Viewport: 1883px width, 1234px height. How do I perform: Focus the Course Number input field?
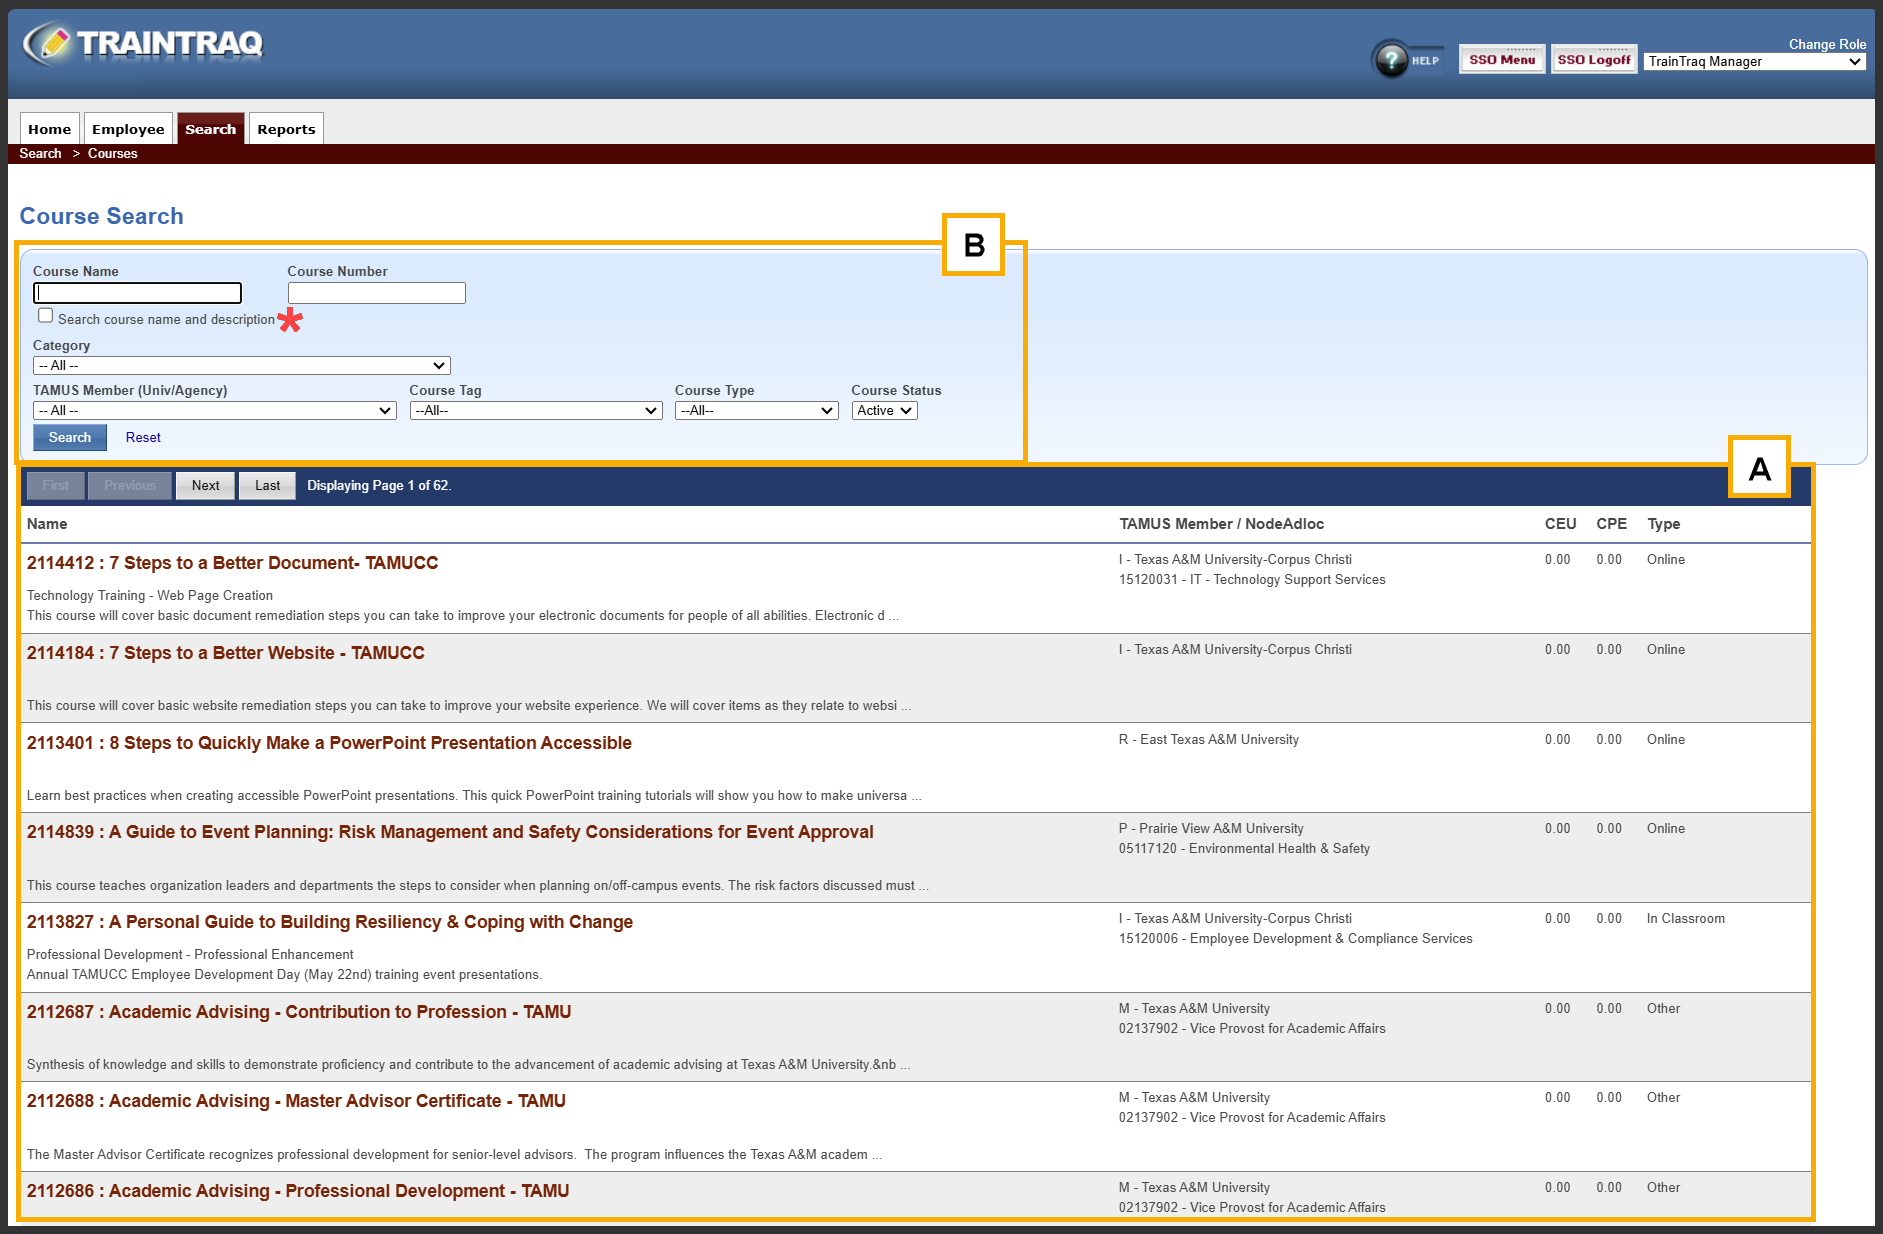[376, 293]
